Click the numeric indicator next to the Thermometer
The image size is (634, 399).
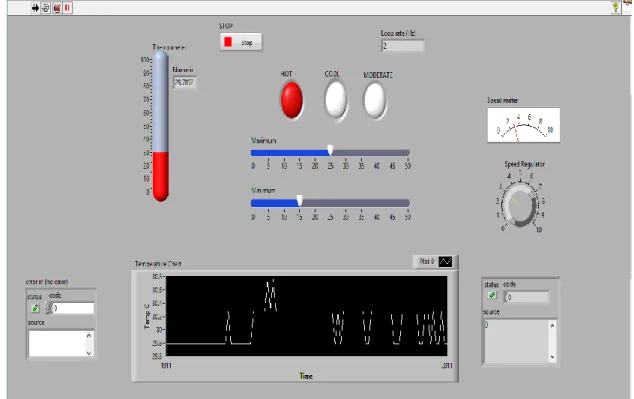click(x=185, y=82)
